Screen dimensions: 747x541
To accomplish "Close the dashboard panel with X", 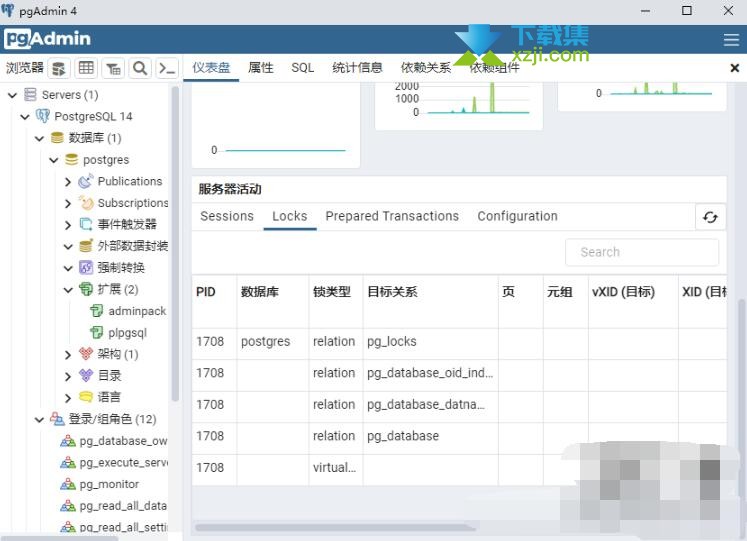I will pyautogui.click(x=735, y=68).
